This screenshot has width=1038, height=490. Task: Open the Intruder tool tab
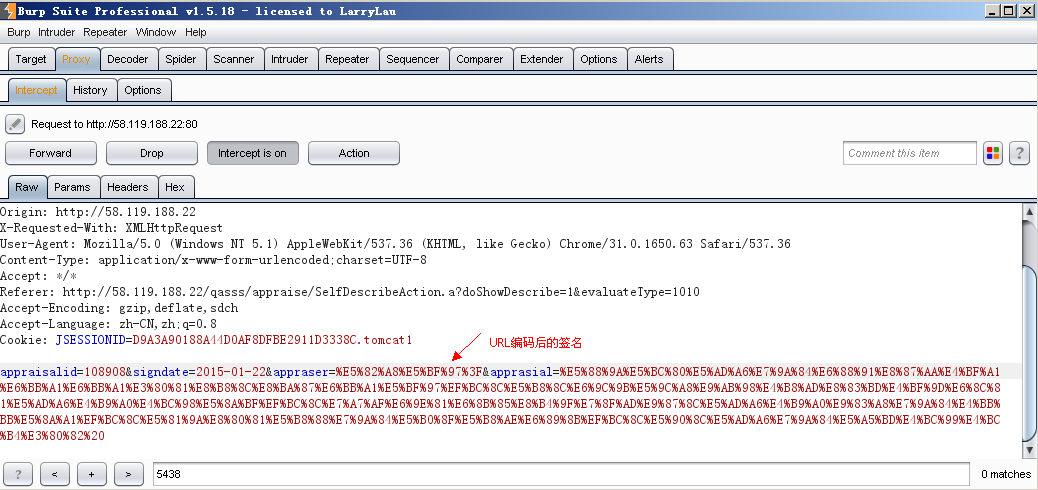click(289, 59)
